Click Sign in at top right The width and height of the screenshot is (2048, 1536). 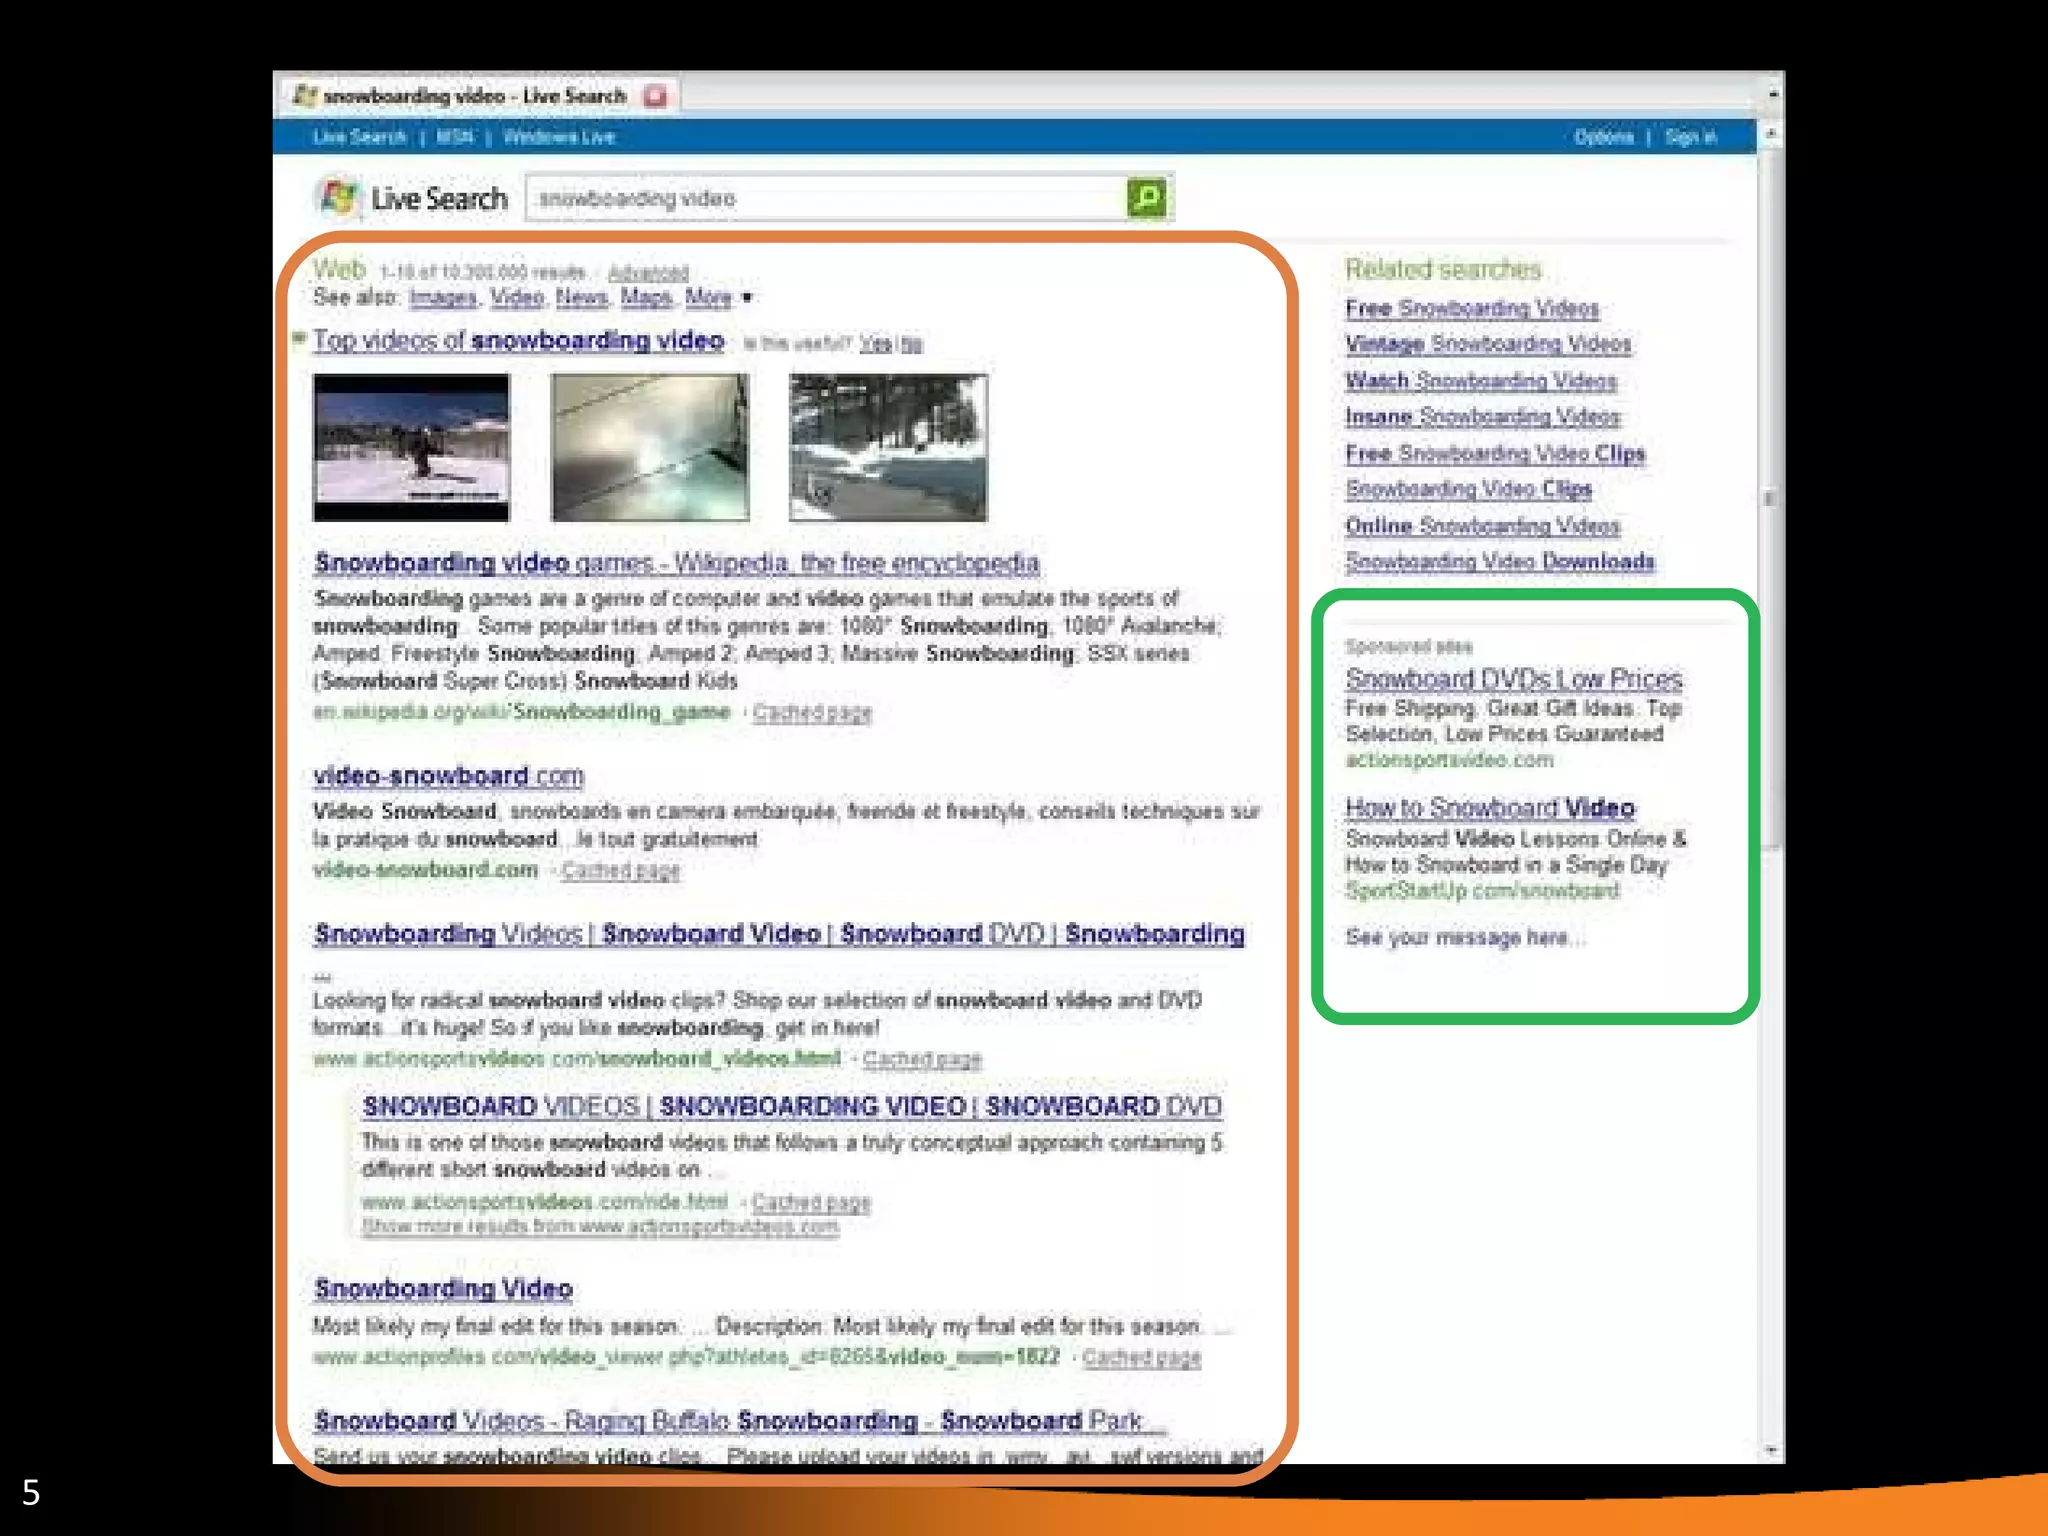click(1690, 137)
